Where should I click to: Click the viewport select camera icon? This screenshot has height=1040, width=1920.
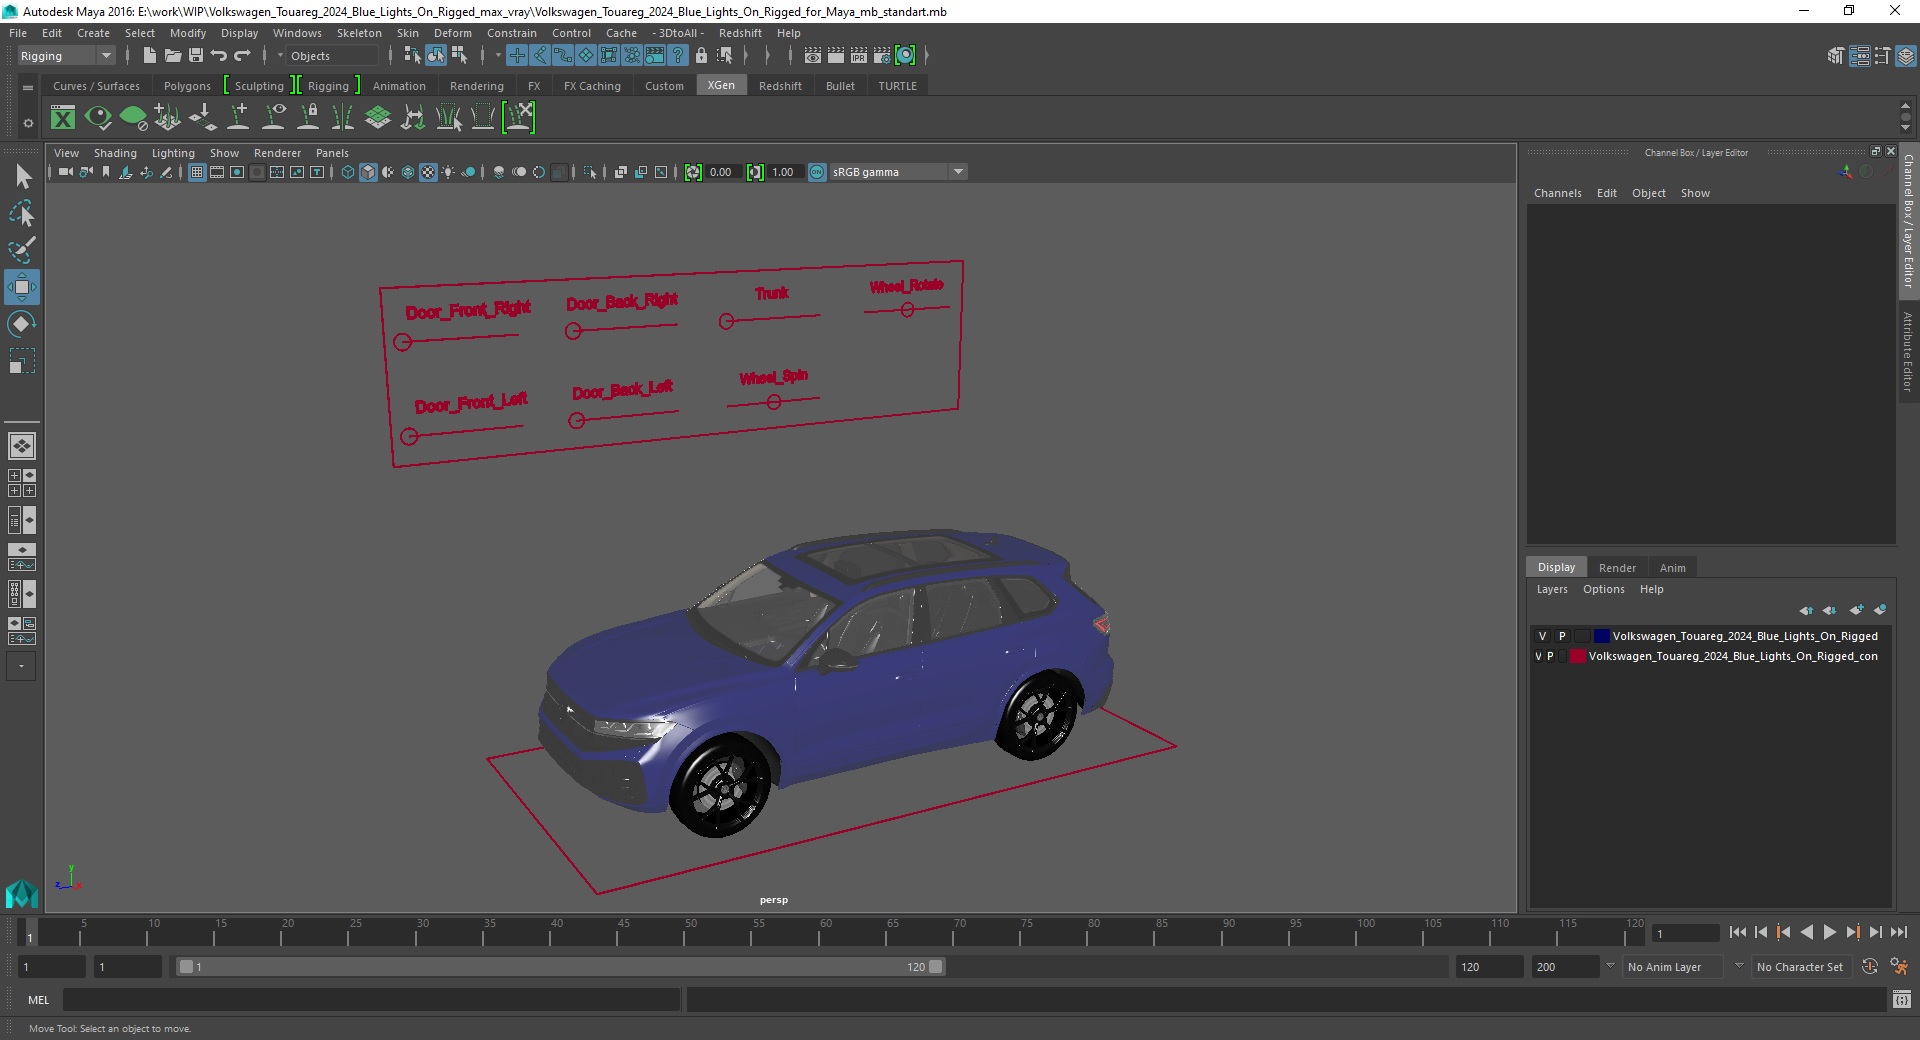pos(65,172)
